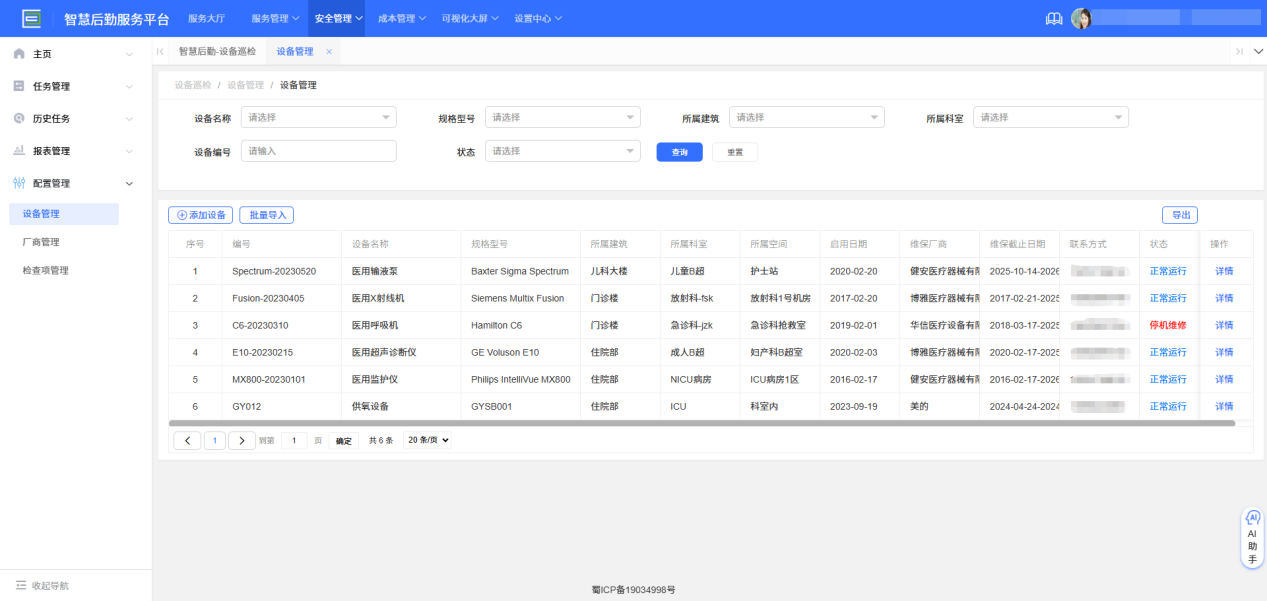
Task: Open the 设备名称 dropdown selector
Action: click(x=318, y=116)
